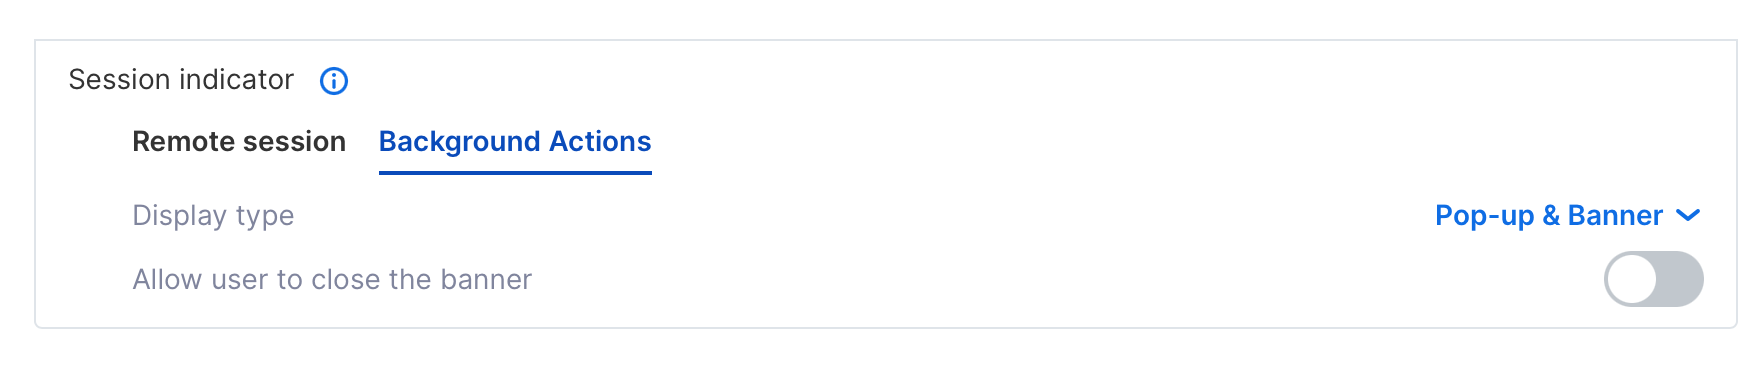Image resolution: width=1762 pixels, height=366 pixels.
Task: Click the Session indicator heading
Action: pos(181,80)
